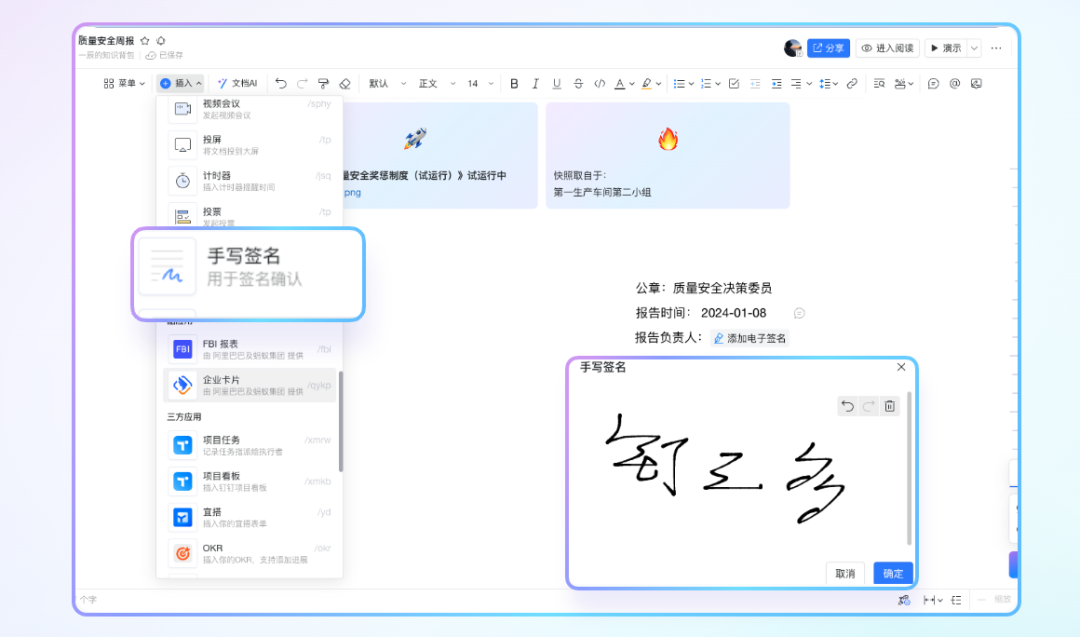Increase the paragraph indent
Viewport: 1080px width, 637px height.
click(776, 83)
